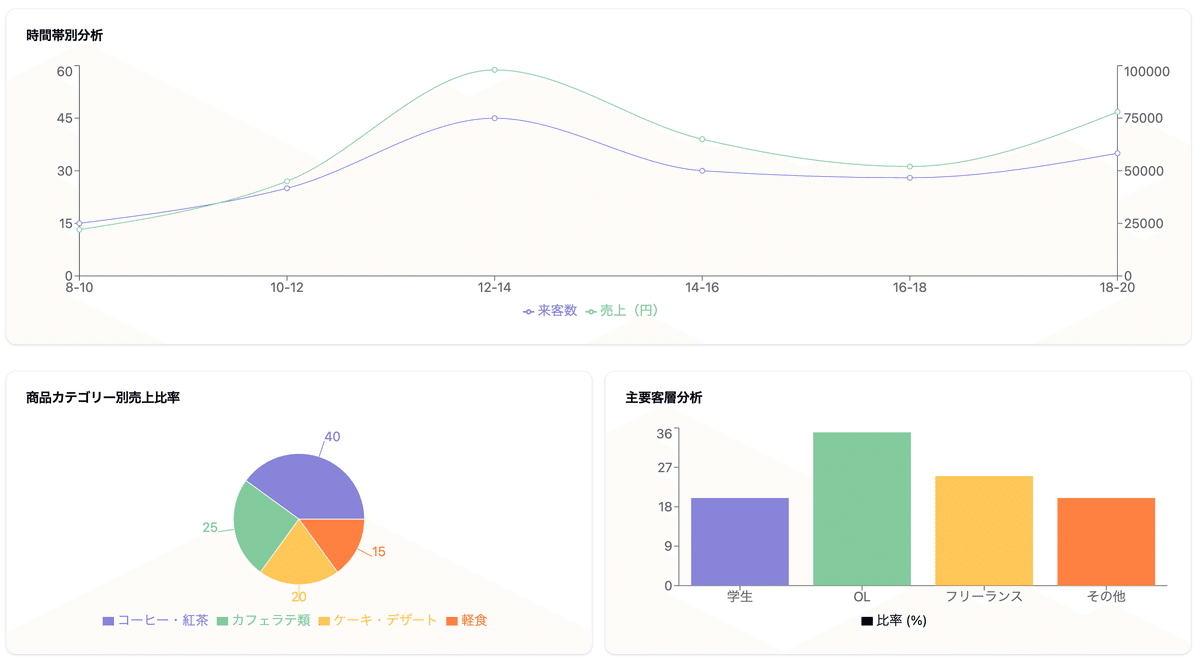
Task: Click the 売上 data point at 14-16
Action: tap(702, 139)
